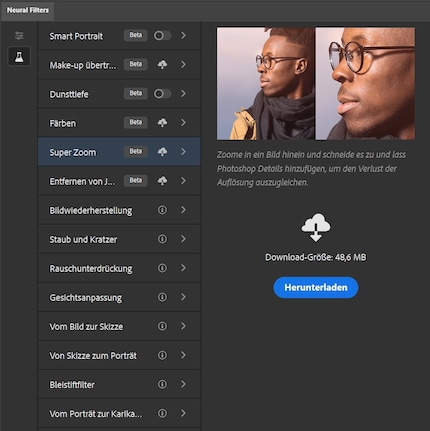Open the filter list sliders icon

pos(19,35)
